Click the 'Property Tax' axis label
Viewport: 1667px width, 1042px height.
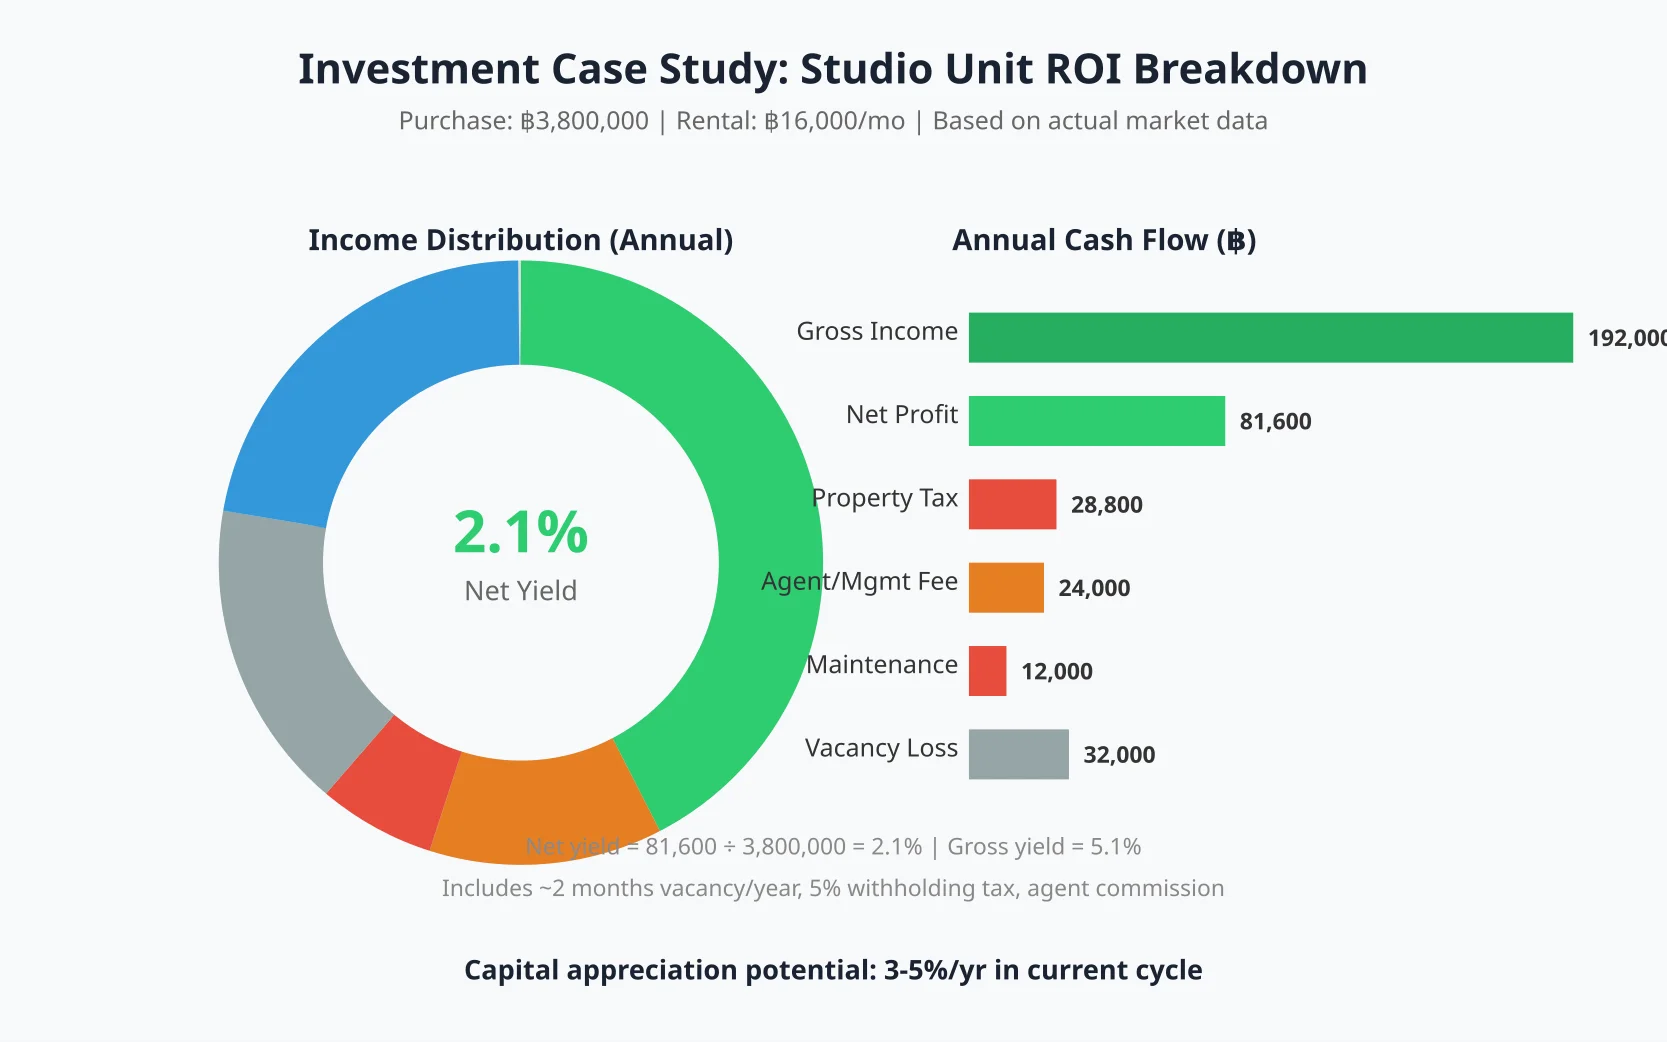pyautogui.click(x=885, y=498)
